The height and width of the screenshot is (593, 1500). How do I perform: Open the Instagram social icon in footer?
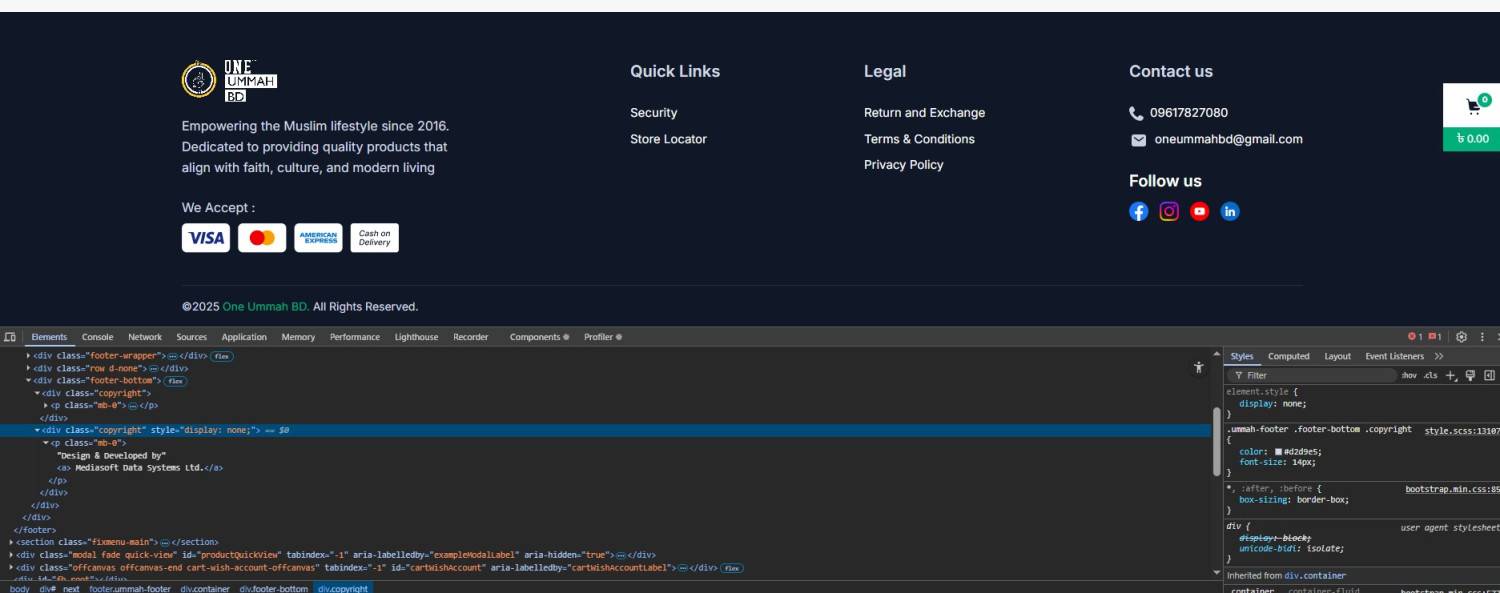click(1169, 211)
